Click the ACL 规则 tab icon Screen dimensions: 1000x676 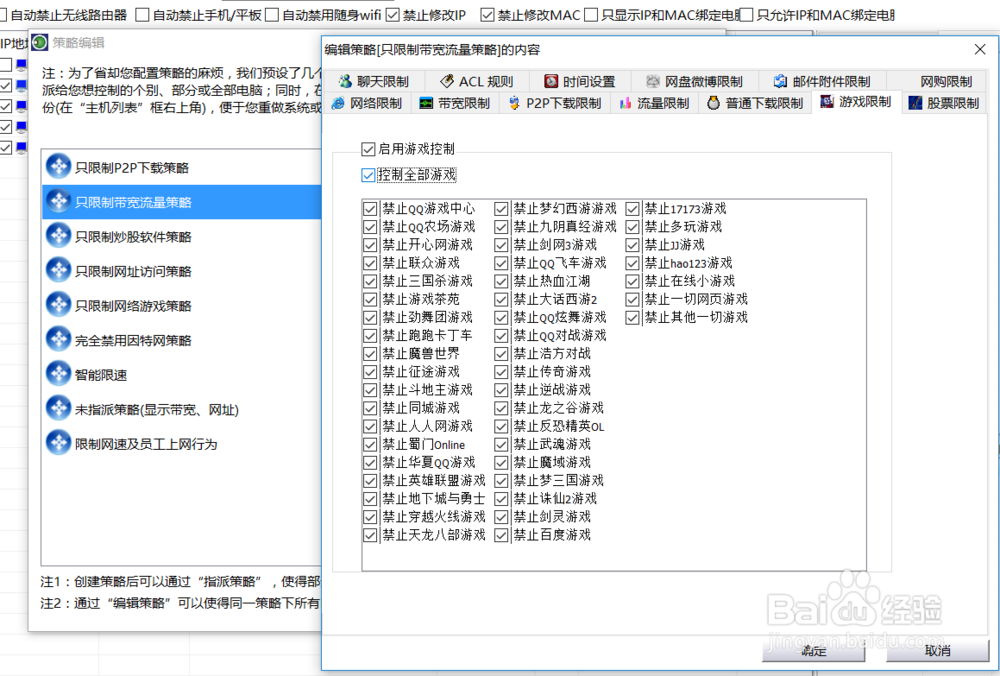(x=447, y=81)
